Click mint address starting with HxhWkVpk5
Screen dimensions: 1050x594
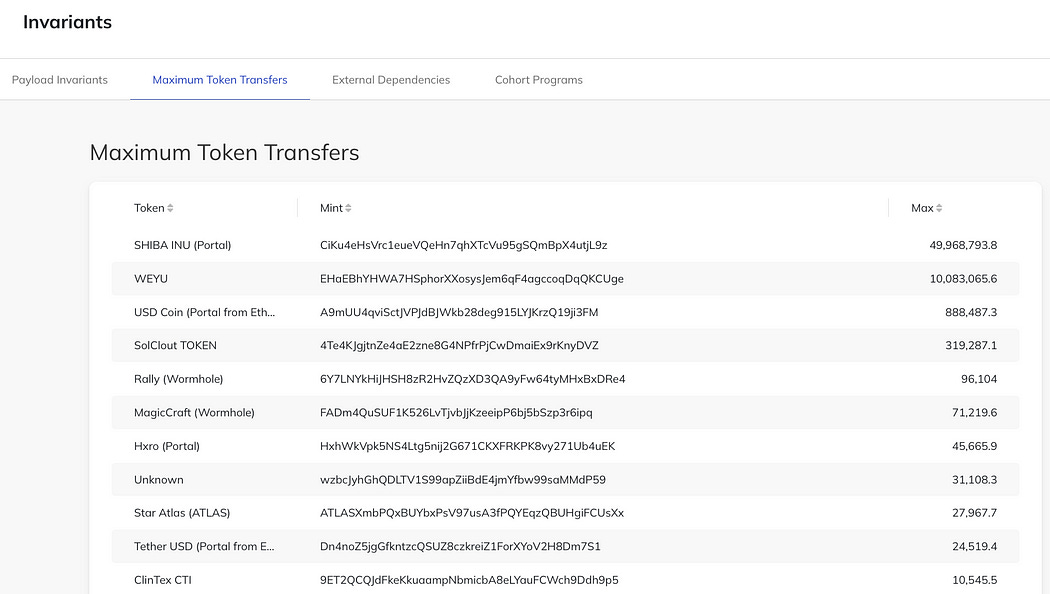pos(467,446)
